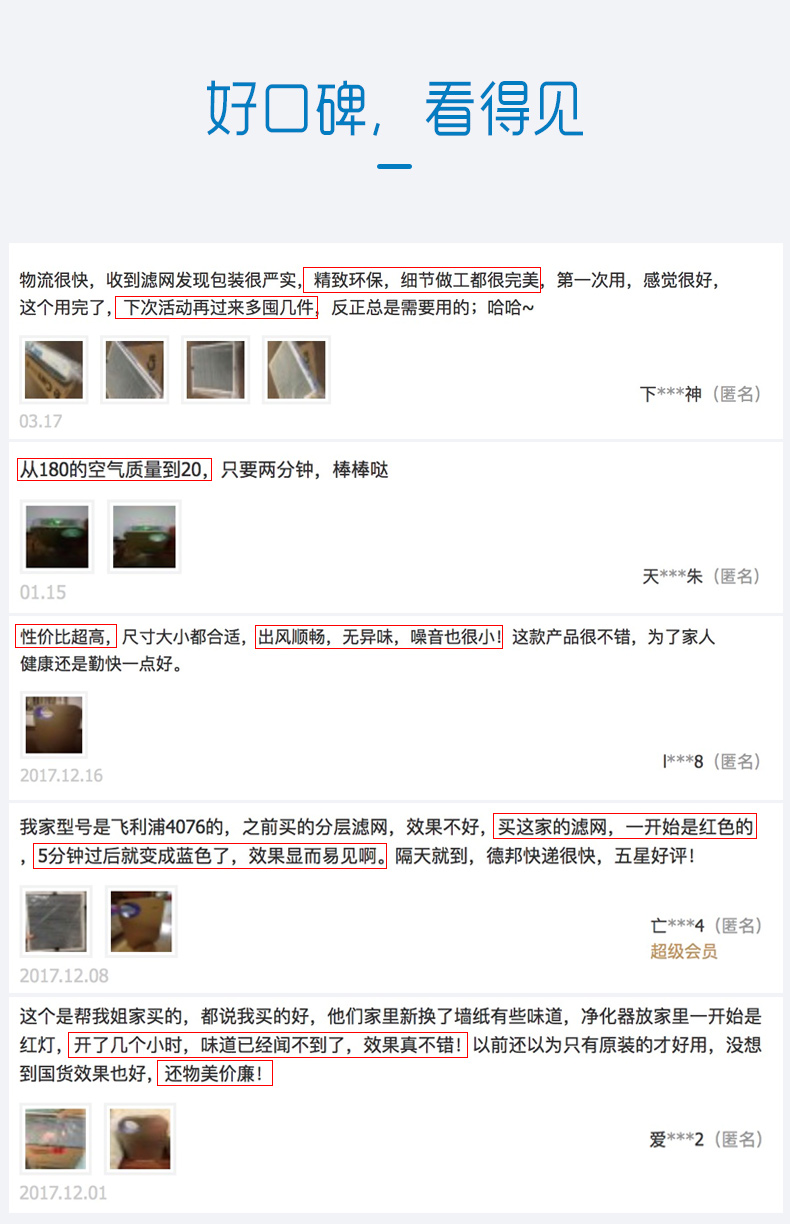Click highlighted phrase 从180的空气质量到20

tap(114, 469)
